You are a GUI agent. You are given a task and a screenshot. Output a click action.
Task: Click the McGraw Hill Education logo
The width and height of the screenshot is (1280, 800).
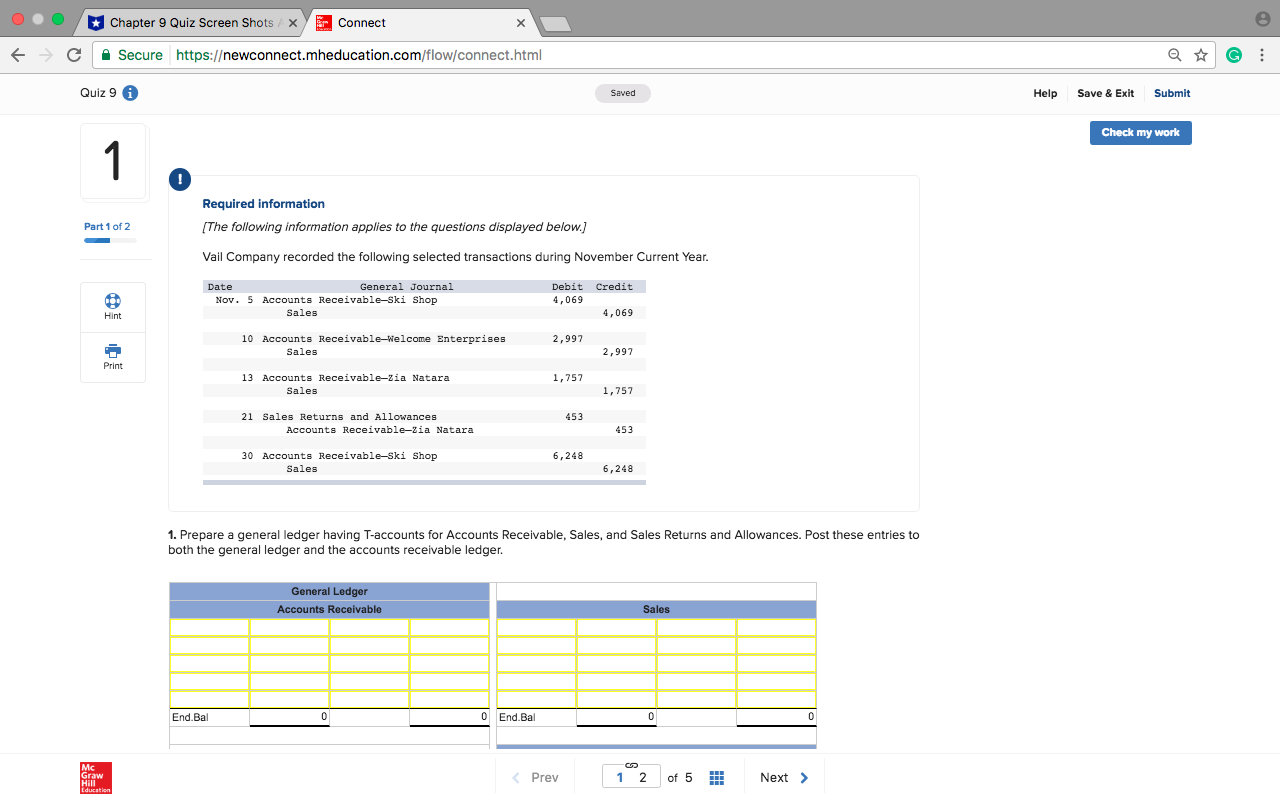95,776
